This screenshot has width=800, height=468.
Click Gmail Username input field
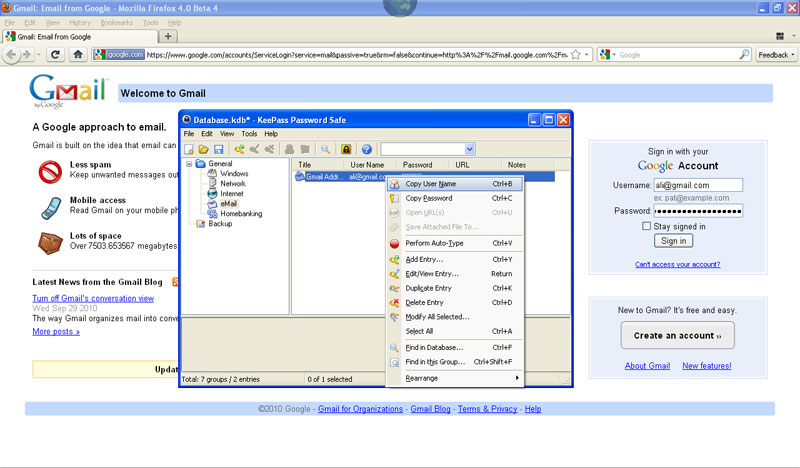698,185
